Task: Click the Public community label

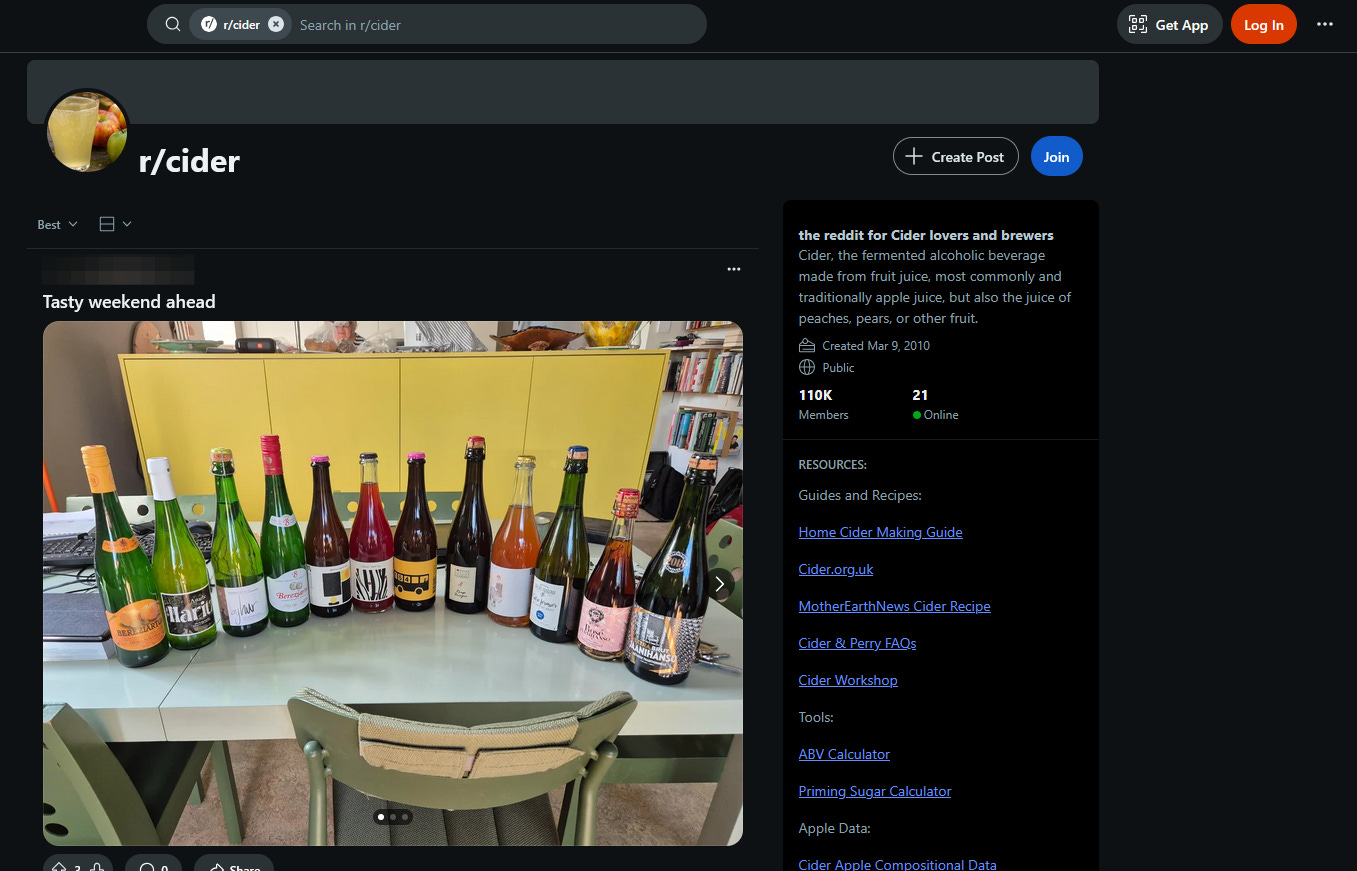Action: (838, 367)
